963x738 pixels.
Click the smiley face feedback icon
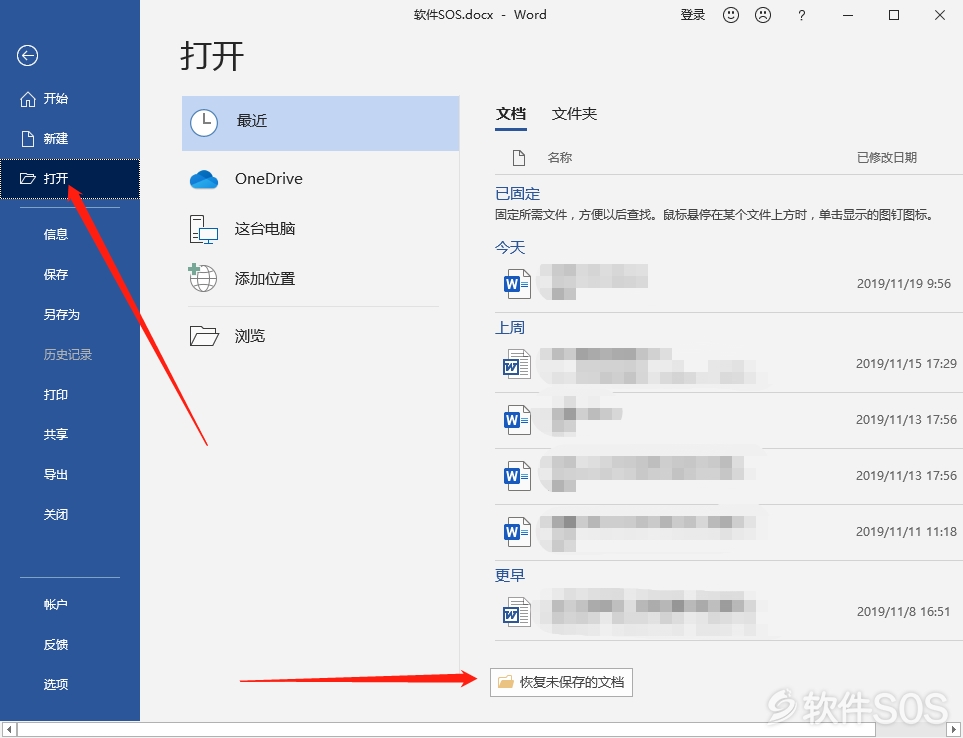click(730, 15)
